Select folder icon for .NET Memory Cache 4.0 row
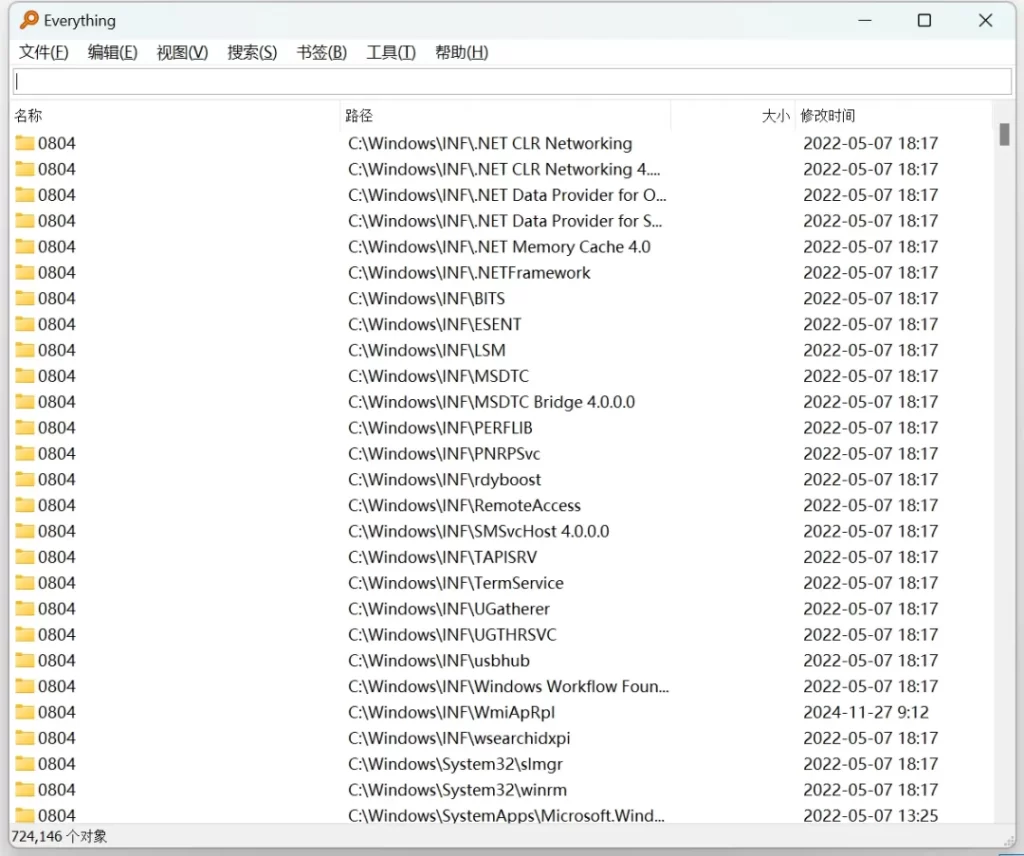The image size is (1024, 856). [x=25, y=247]
